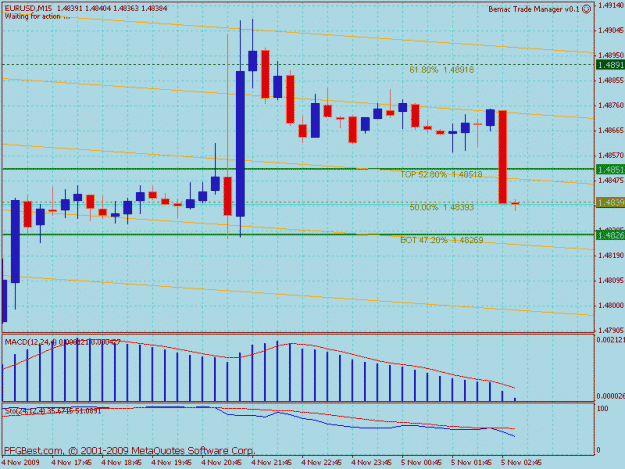Click the large red candle above 5 Nov 02:45
The height and width of the screenshot is (469, 625).
tap(503, 157)
